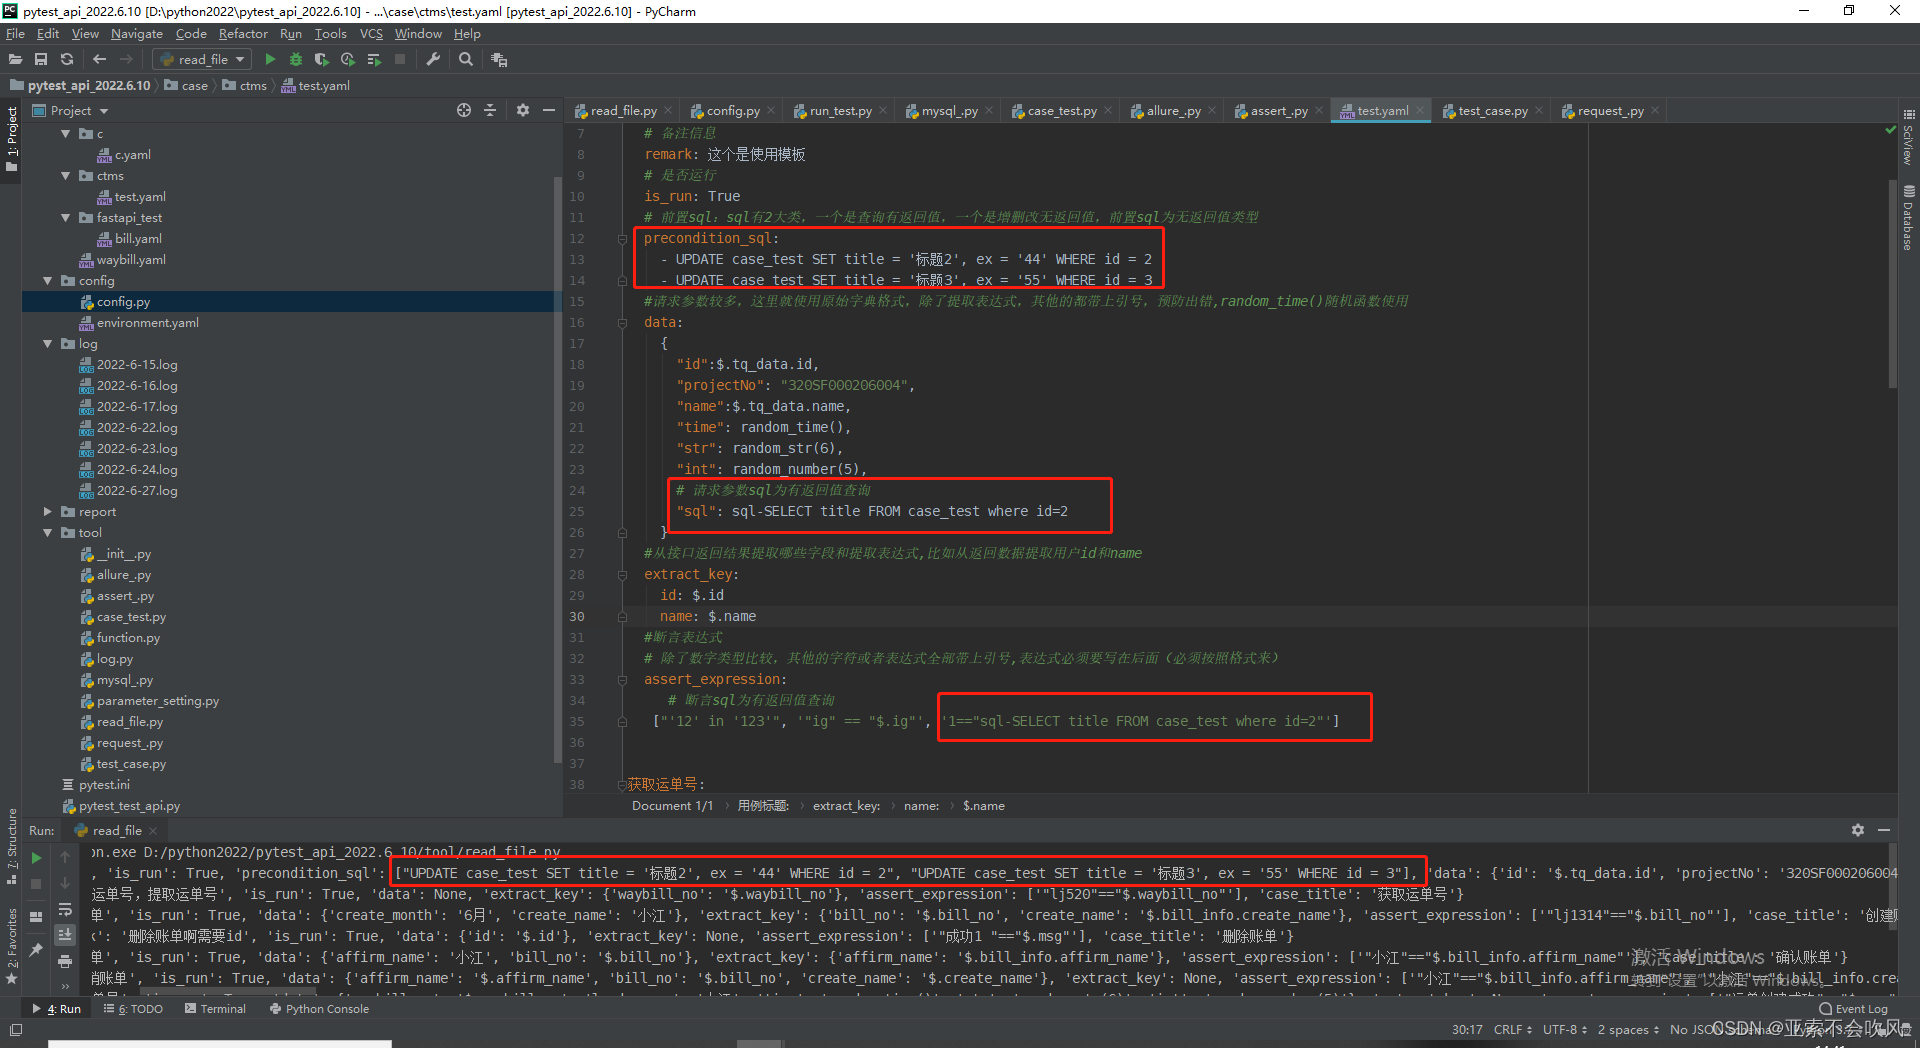Select environment.yaml in the project tree

pos(147,323)
